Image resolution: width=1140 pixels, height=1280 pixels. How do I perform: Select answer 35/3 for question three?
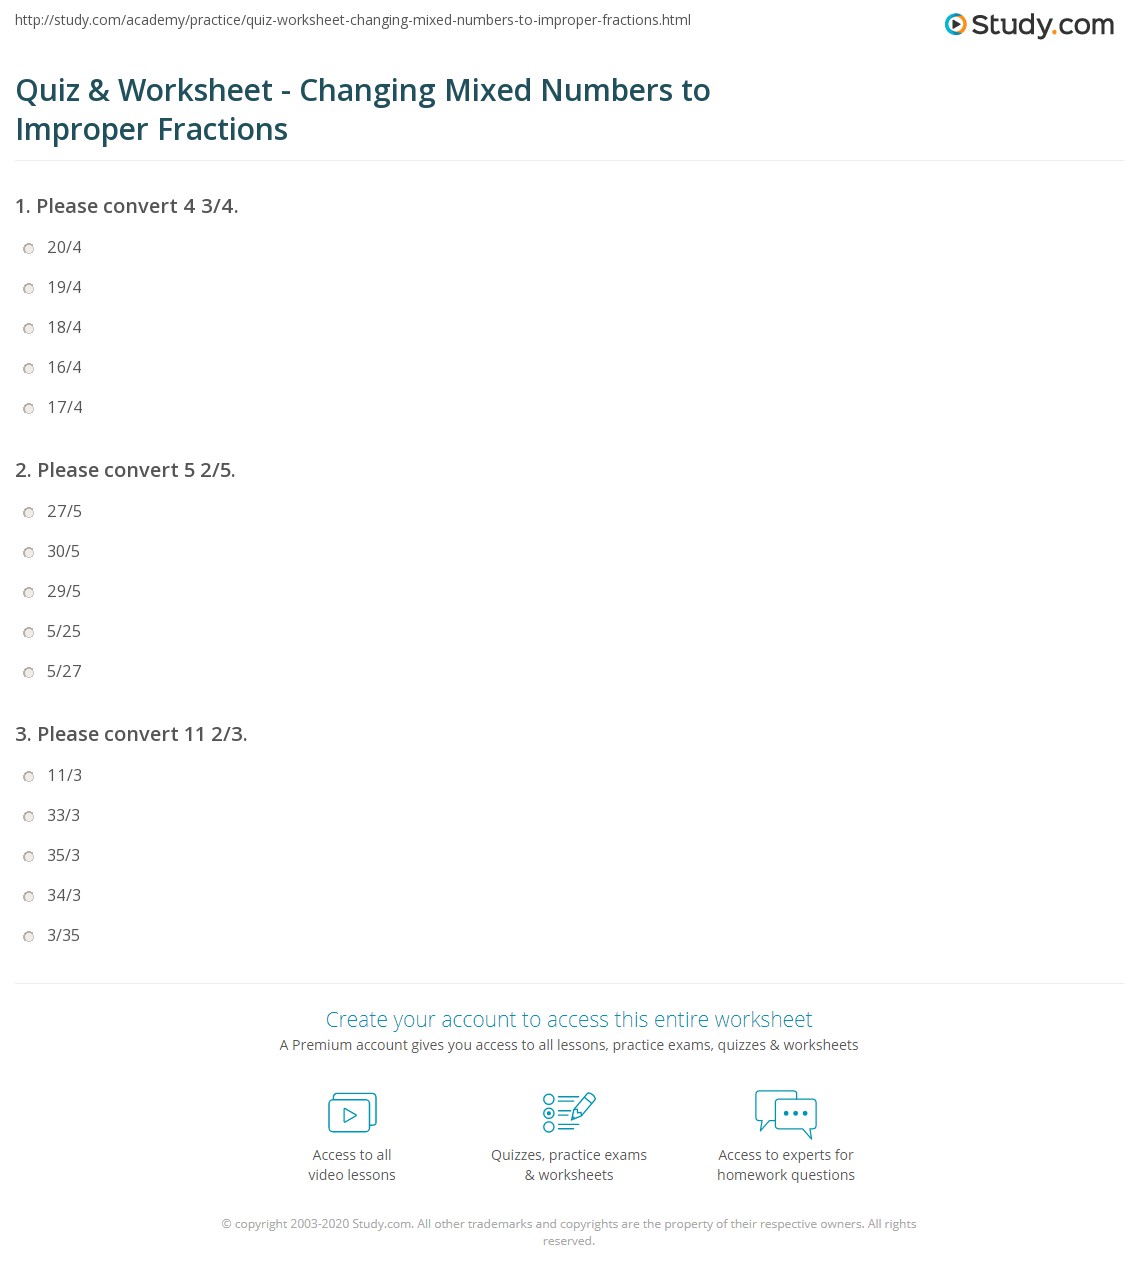(x=29, y=857)
